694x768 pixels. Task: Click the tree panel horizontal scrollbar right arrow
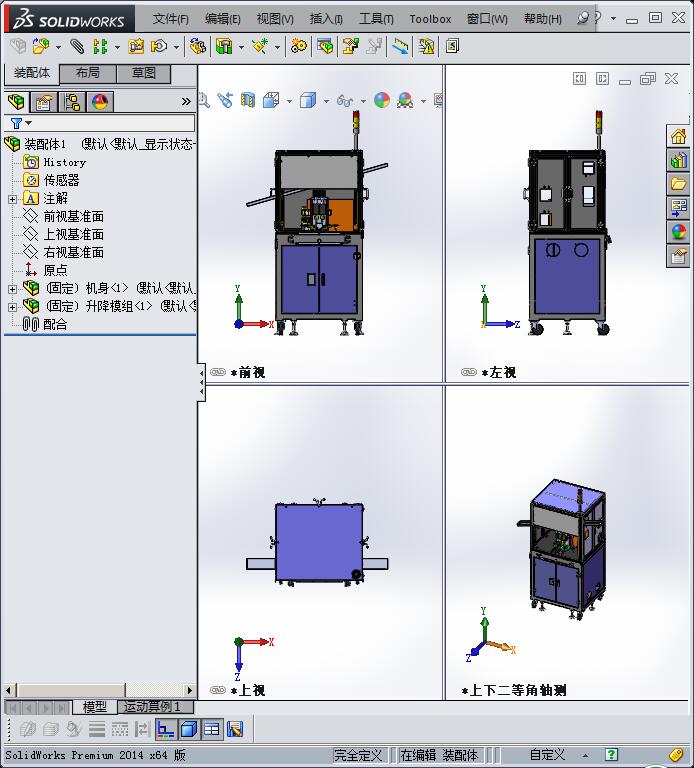[190, 690]
